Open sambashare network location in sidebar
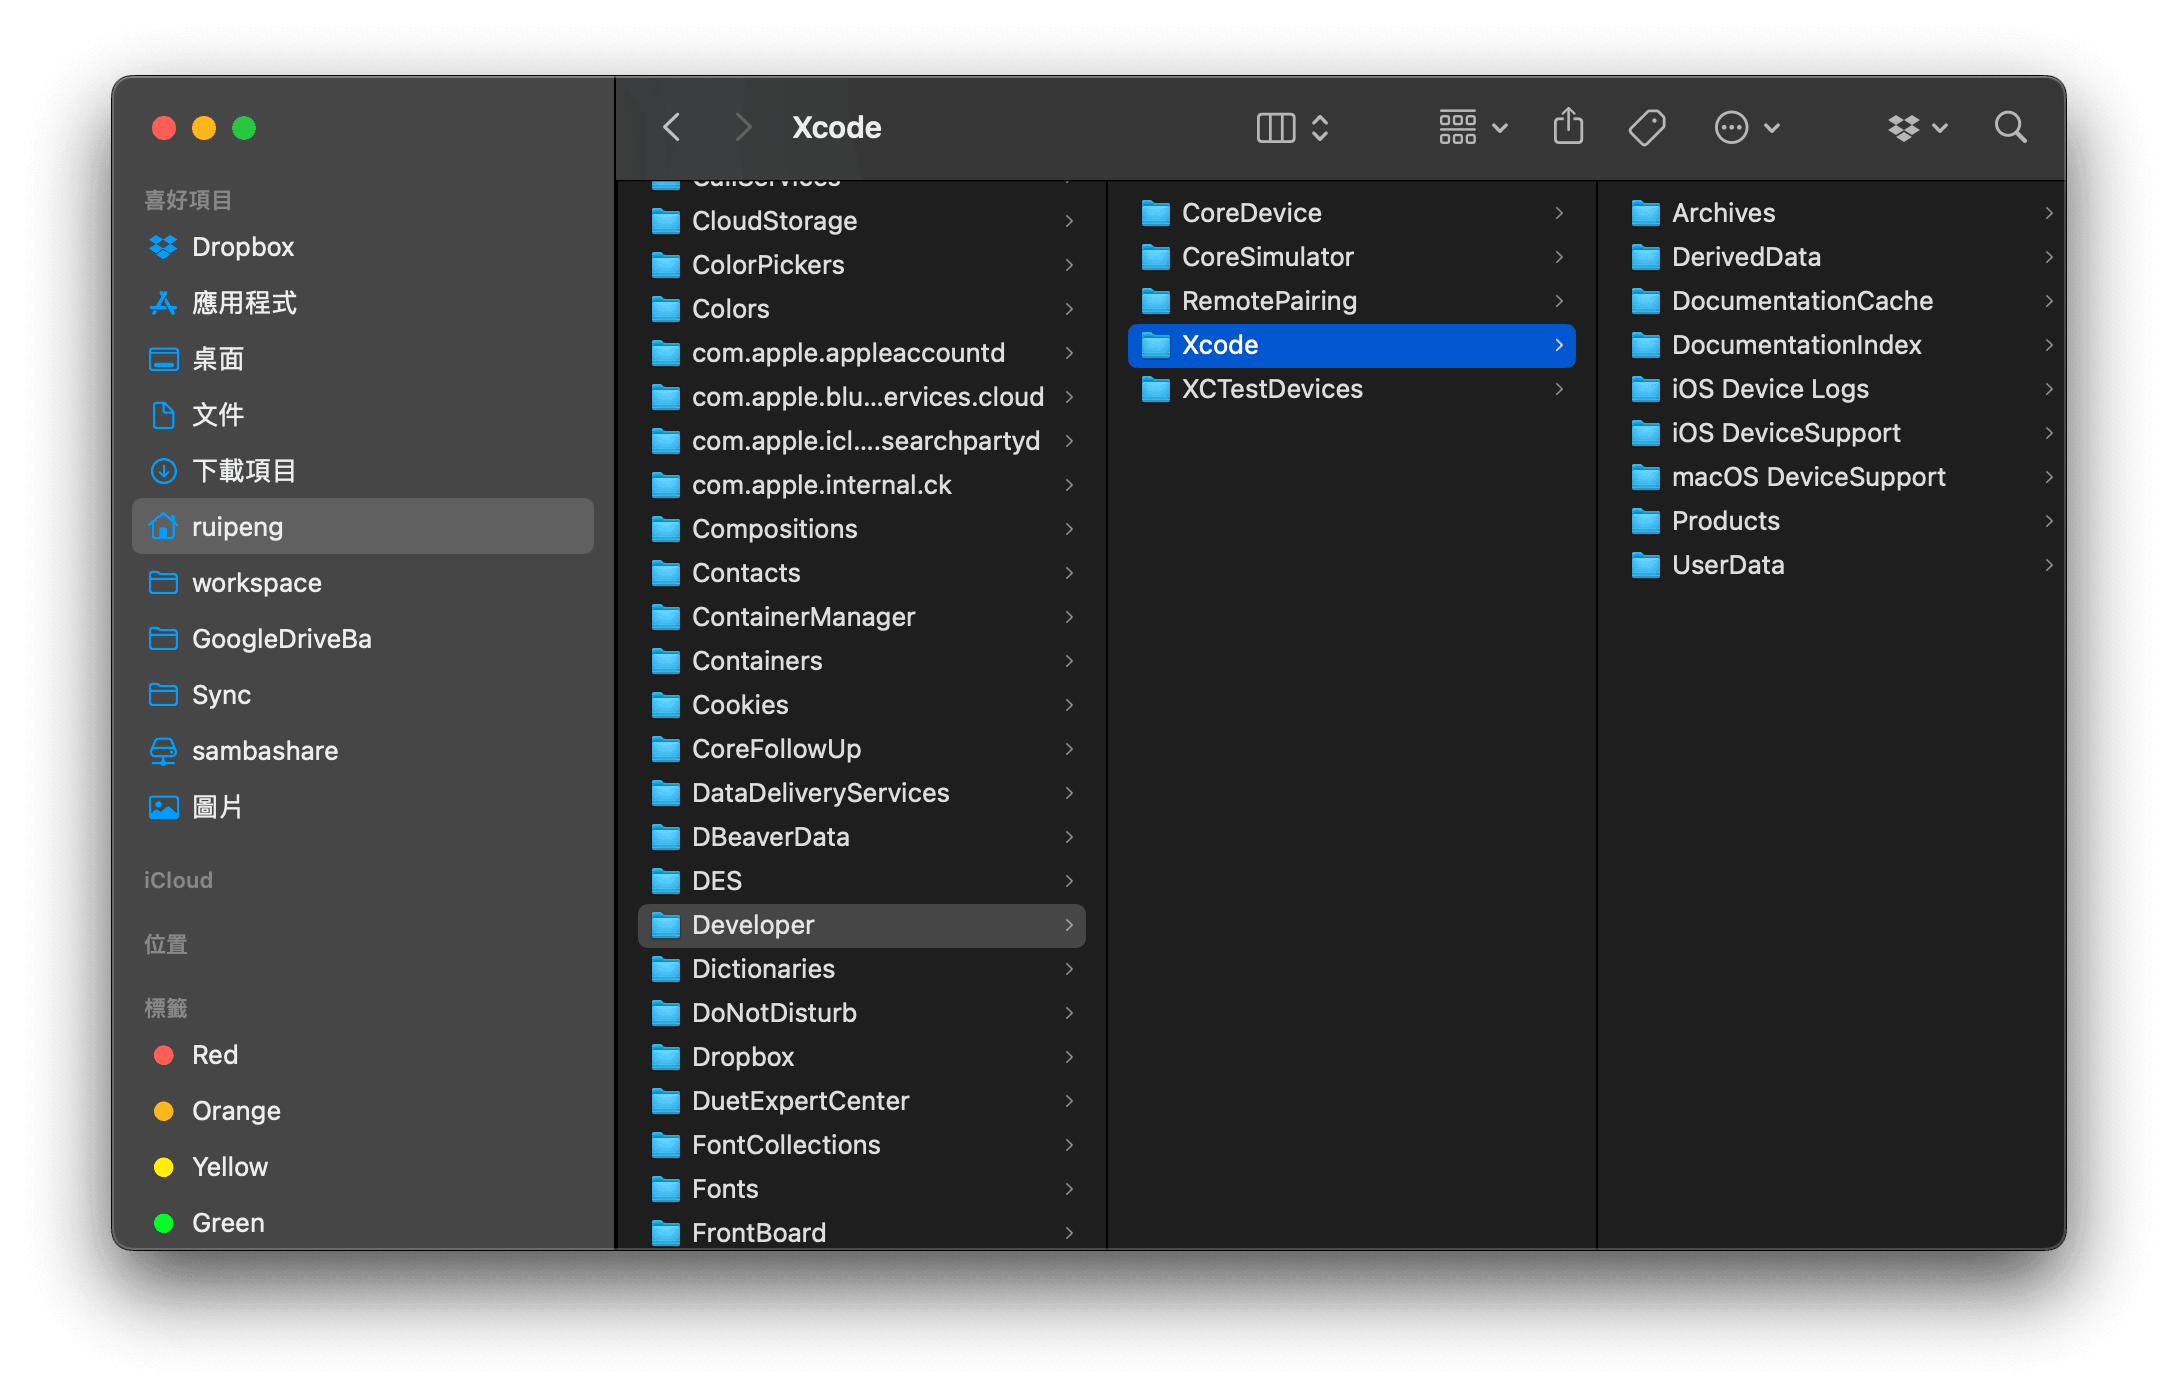 coord(363,751)
